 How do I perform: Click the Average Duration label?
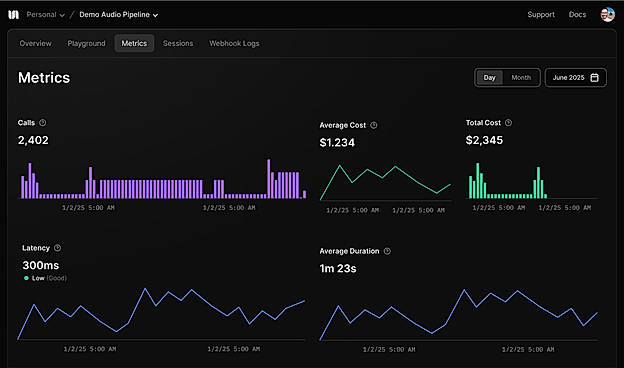[349, 251]
